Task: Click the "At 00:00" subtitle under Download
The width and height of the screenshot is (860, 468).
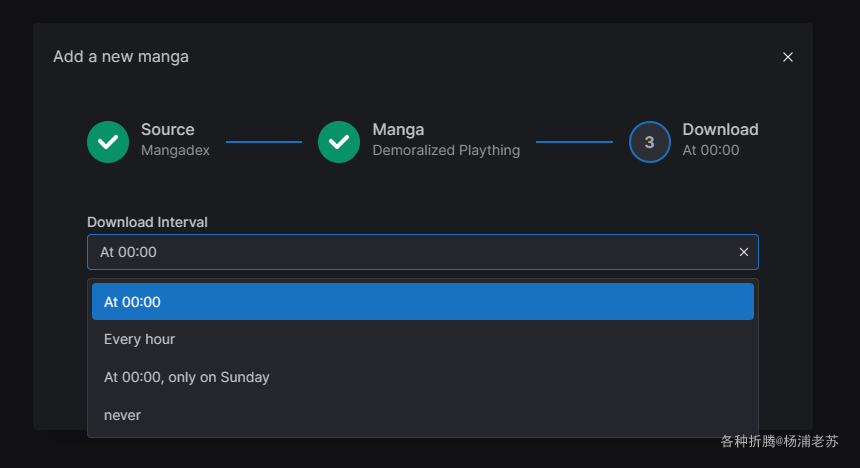Action: (710, 151)
